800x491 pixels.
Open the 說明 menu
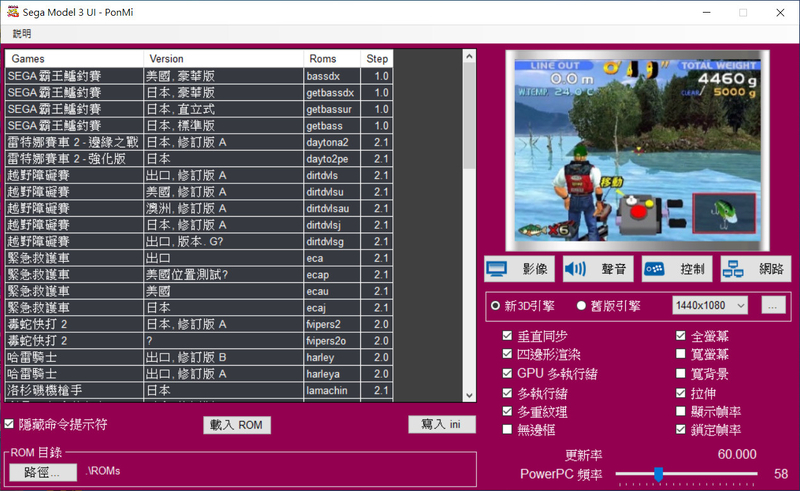[x=22, y=34]
